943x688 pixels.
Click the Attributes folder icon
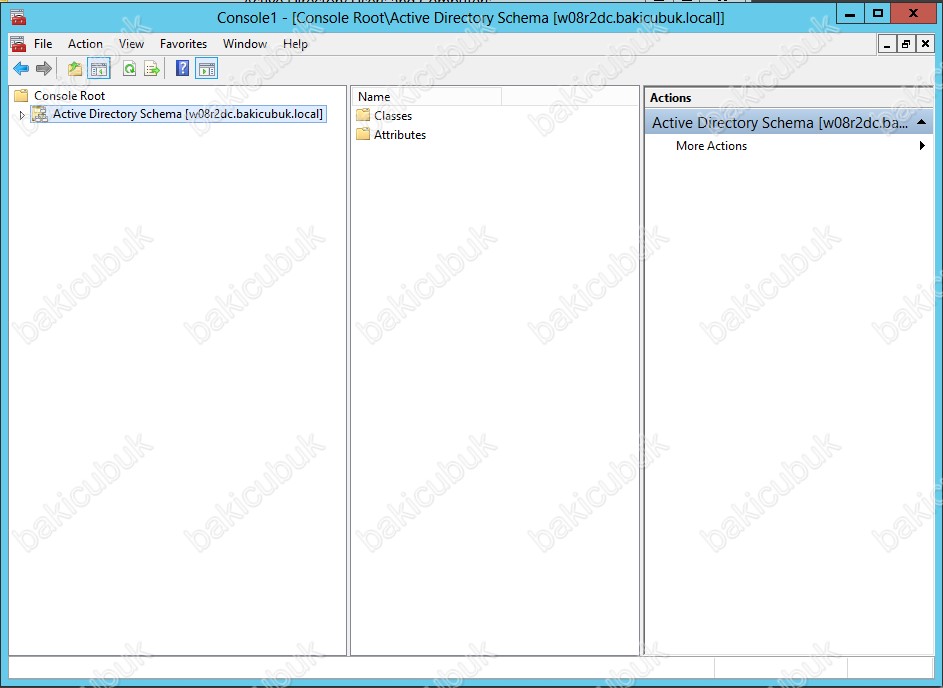pos(363,134)
